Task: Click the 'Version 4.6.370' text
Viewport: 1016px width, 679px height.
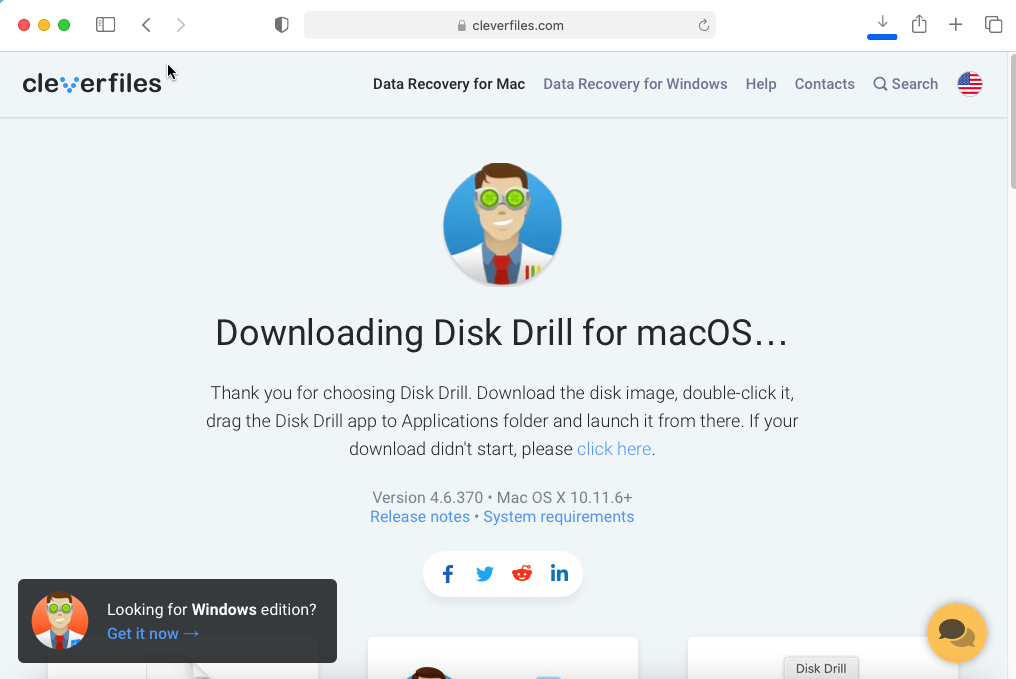Action: click(428, 498)
